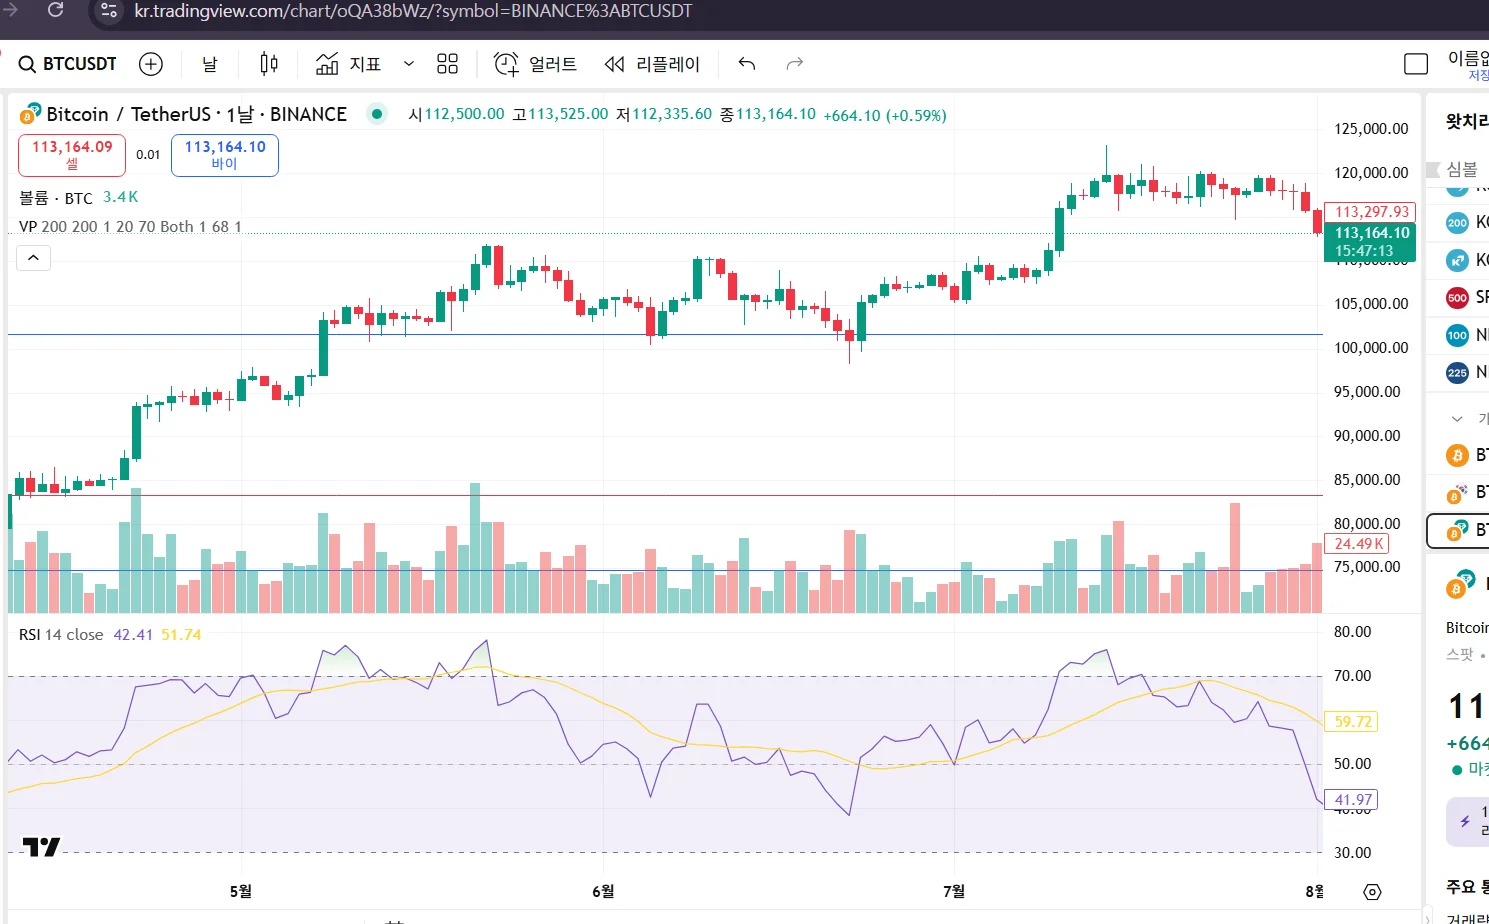Open chart settings hexagon icon near time axis
The image size is (1489, 924).
pos(1372,891)
